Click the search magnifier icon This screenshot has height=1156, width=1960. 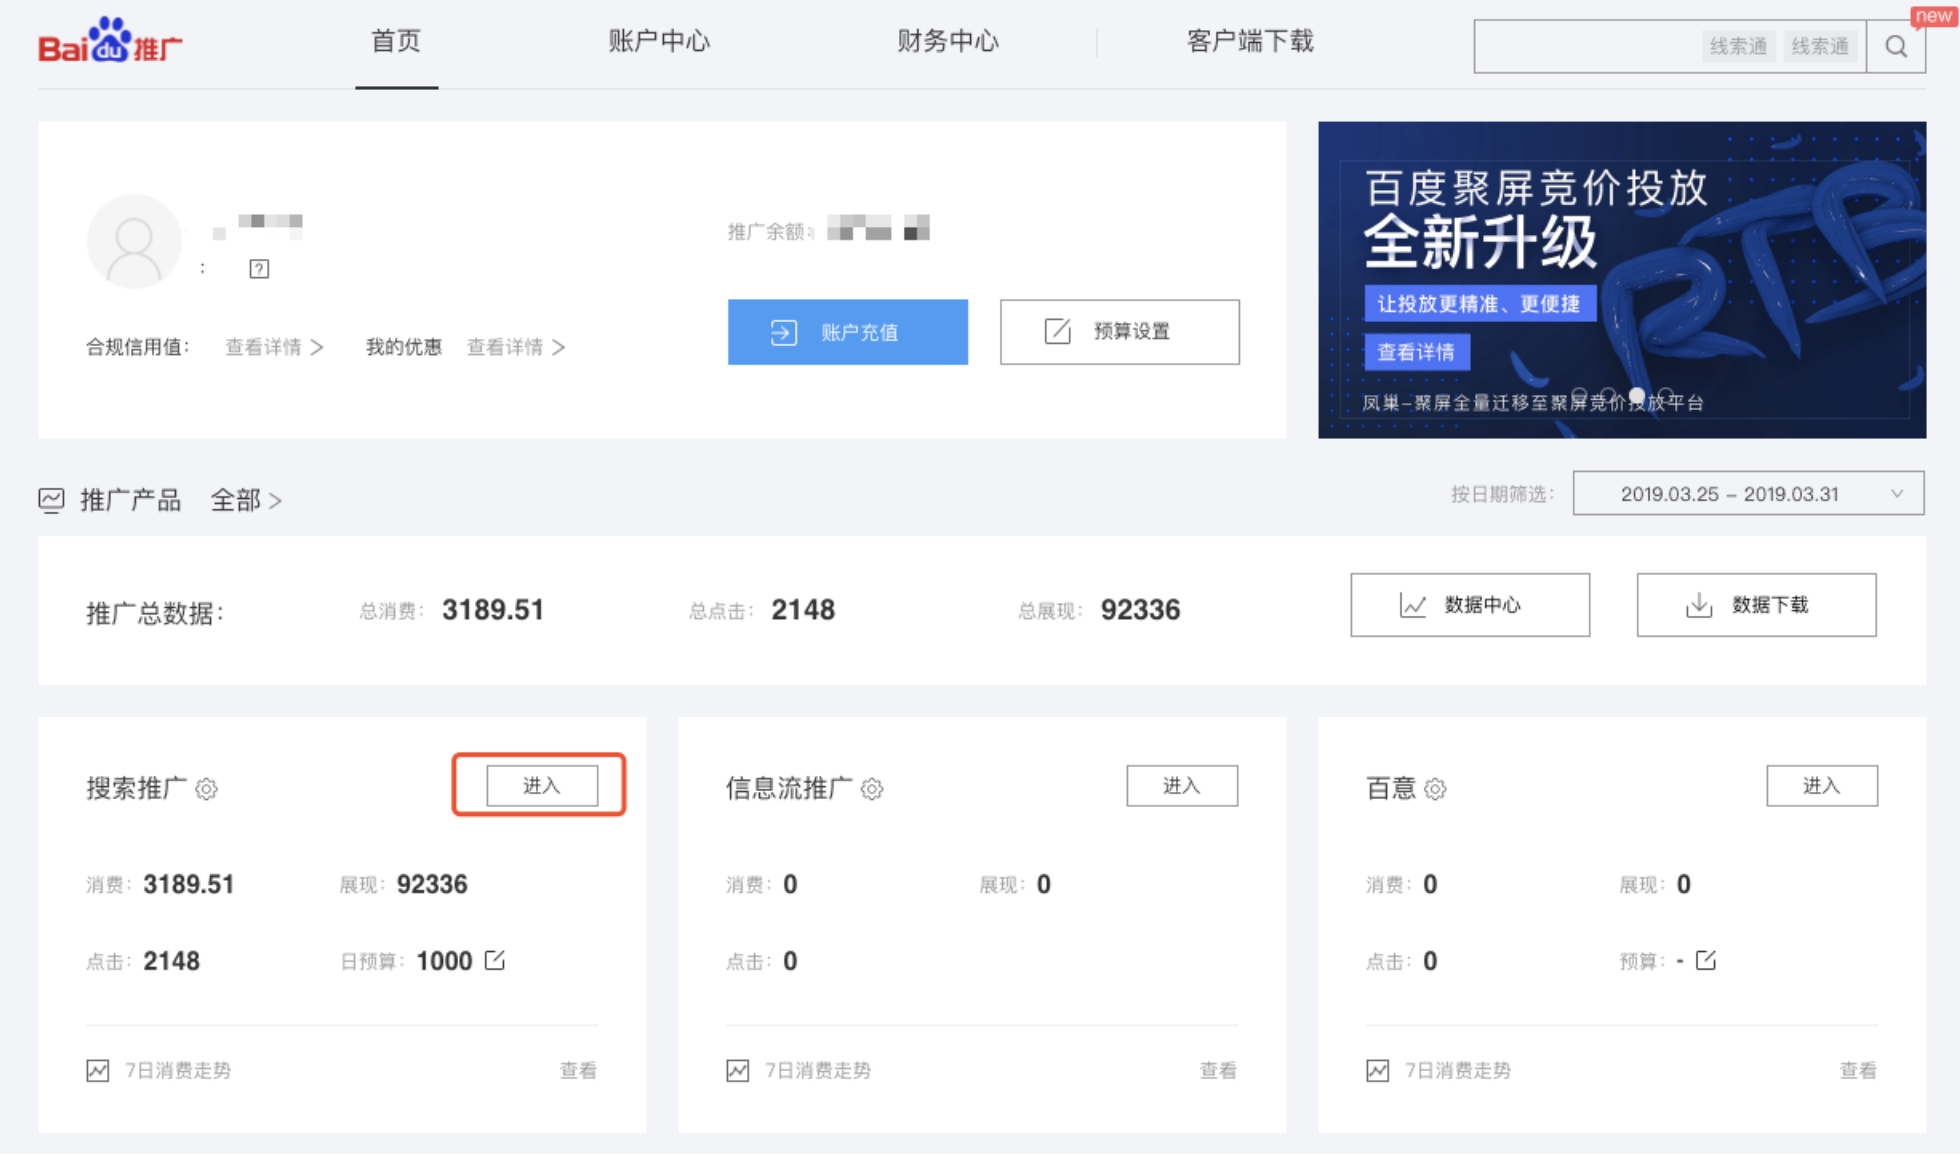pyautogui.click(x=1896, y=46)
